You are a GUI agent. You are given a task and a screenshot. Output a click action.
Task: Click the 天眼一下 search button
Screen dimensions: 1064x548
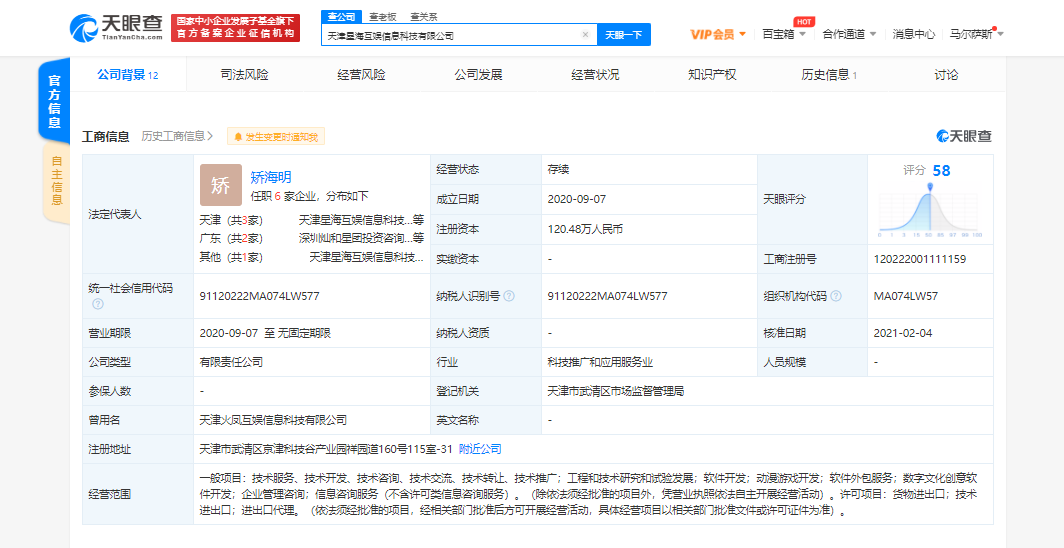click(x=623, y=35)
